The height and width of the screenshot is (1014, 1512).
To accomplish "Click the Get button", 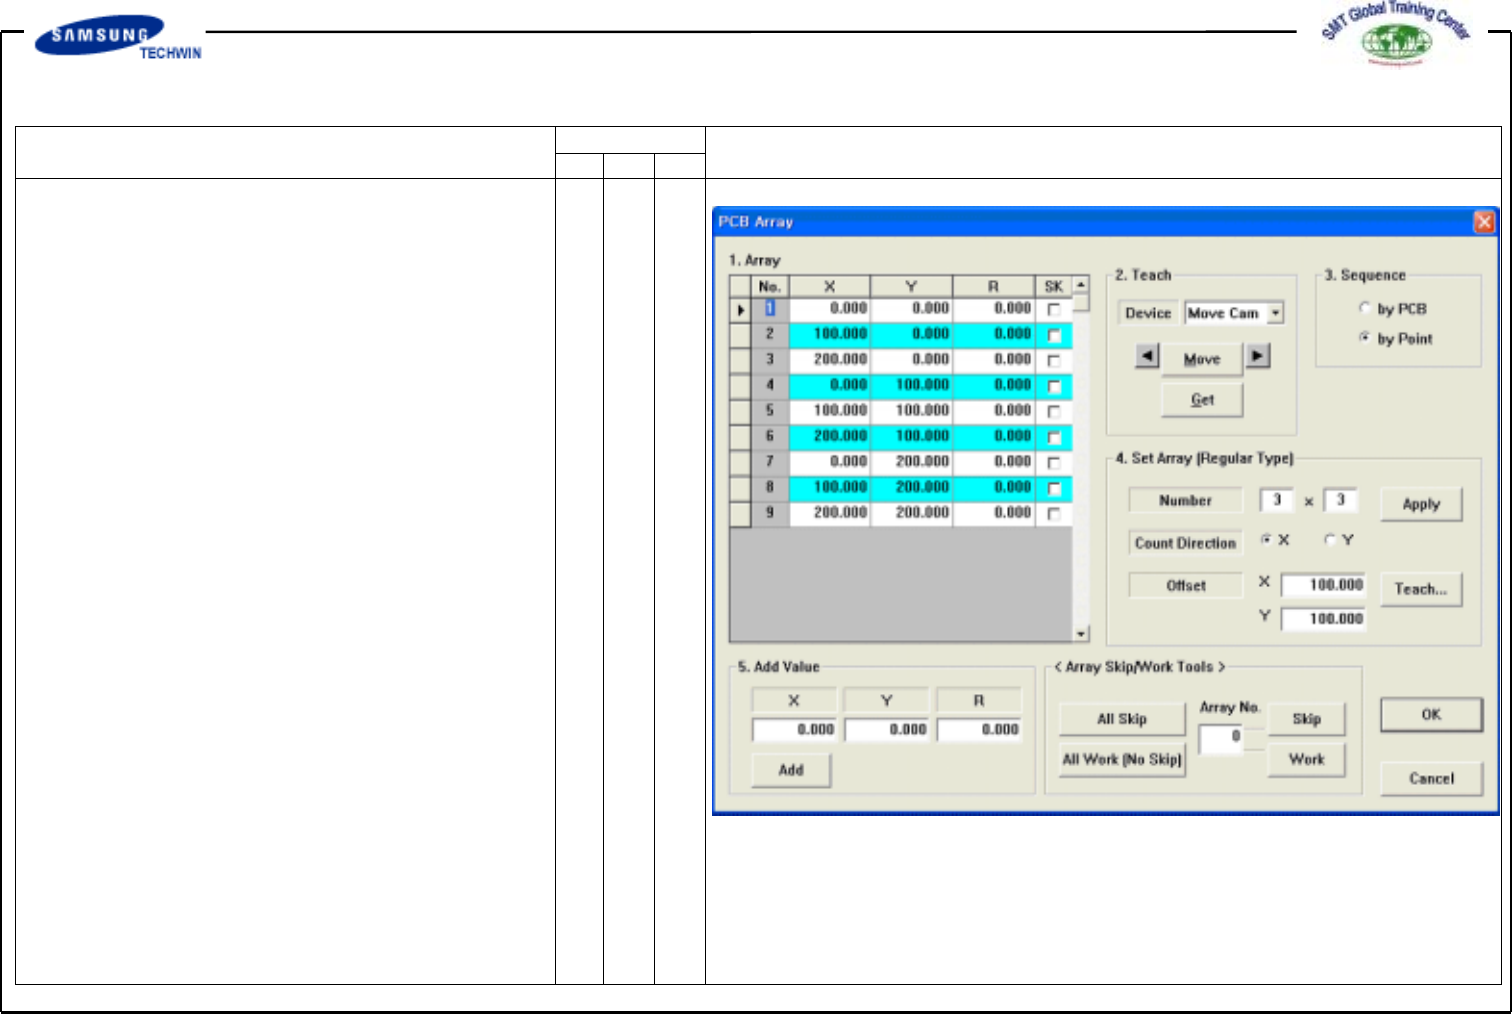I will (1202, 400).
